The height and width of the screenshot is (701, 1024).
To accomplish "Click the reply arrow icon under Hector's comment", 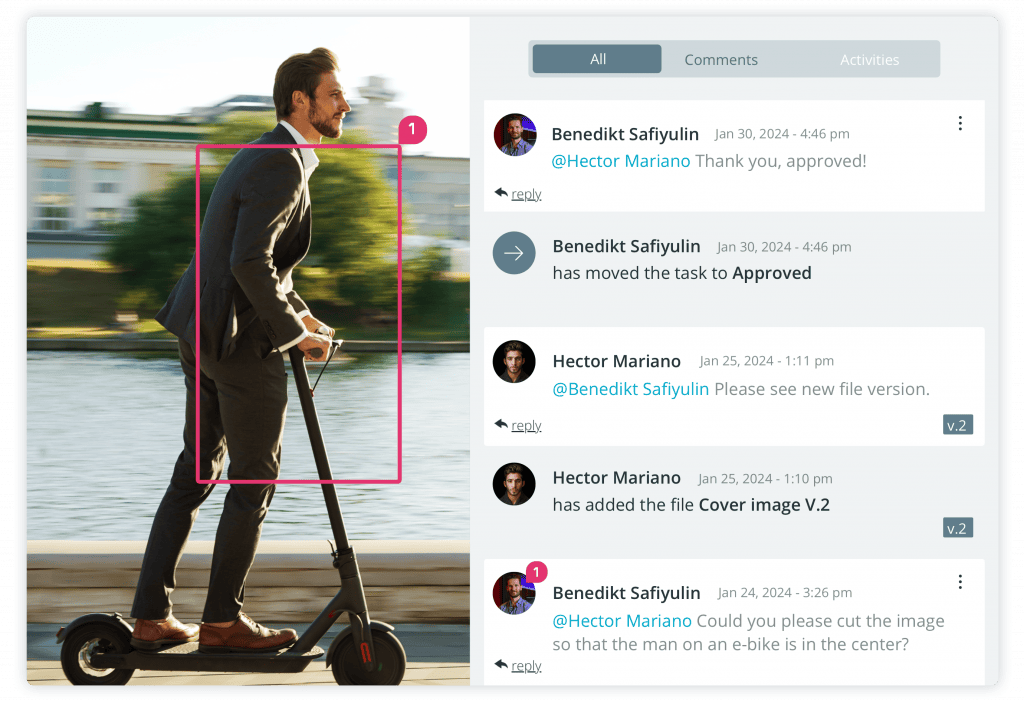I will point(500,425).
